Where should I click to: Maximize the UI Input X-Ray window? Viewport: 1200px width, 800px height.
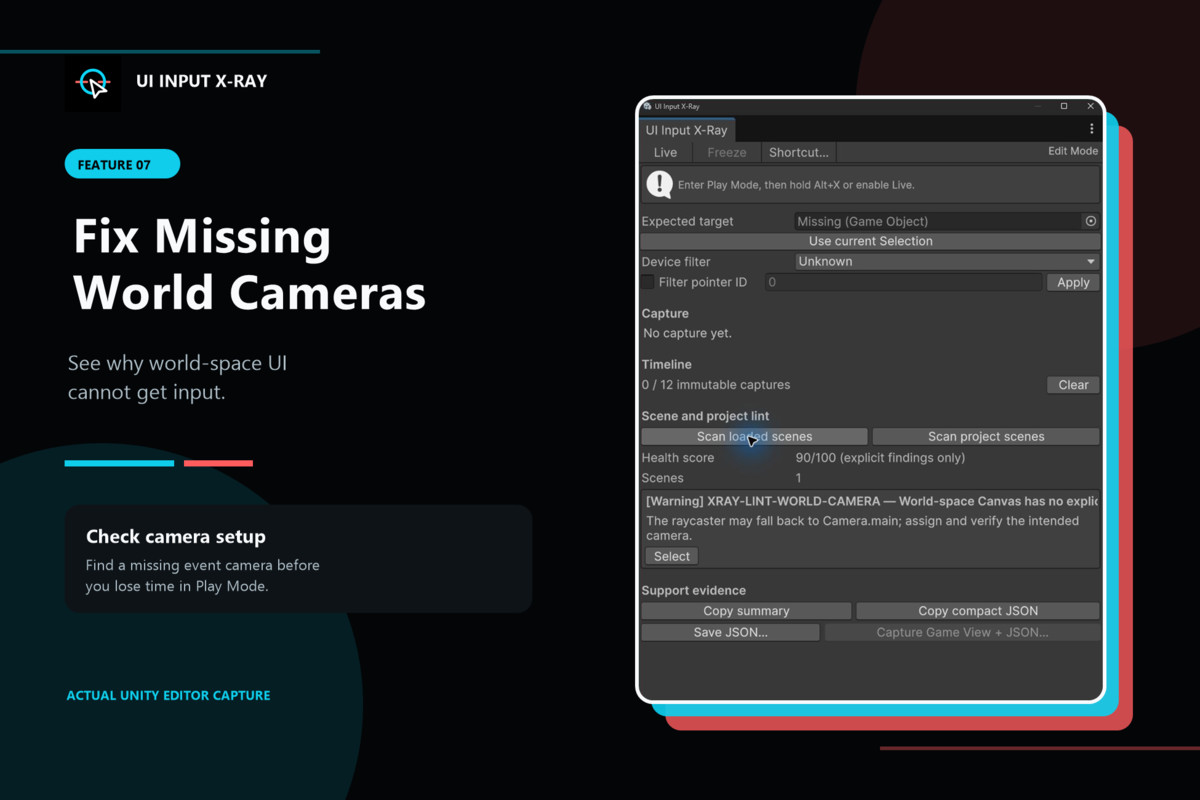tap(1064, 106)
